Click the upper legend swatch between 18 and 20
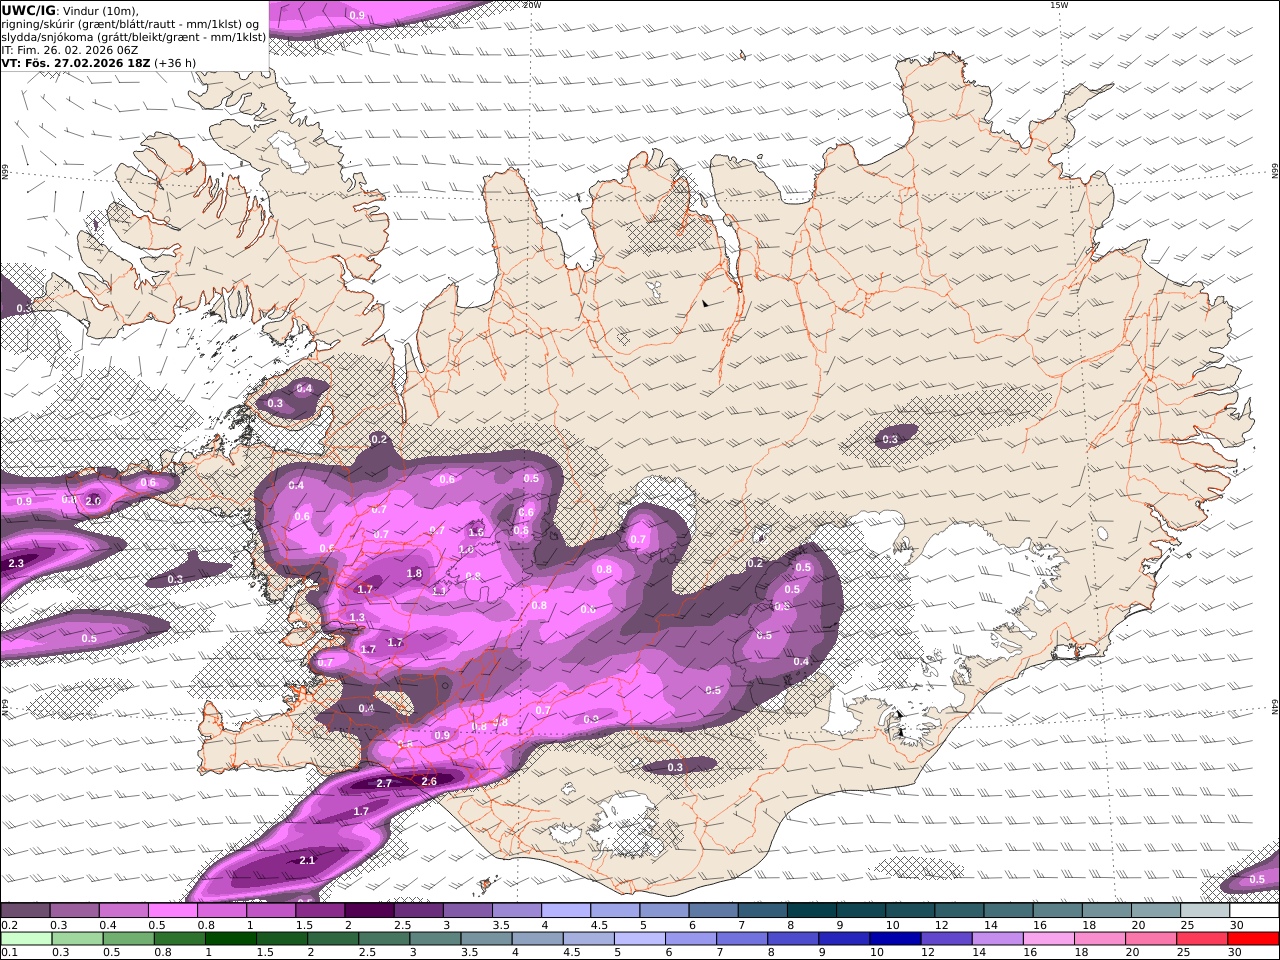 1106,910
